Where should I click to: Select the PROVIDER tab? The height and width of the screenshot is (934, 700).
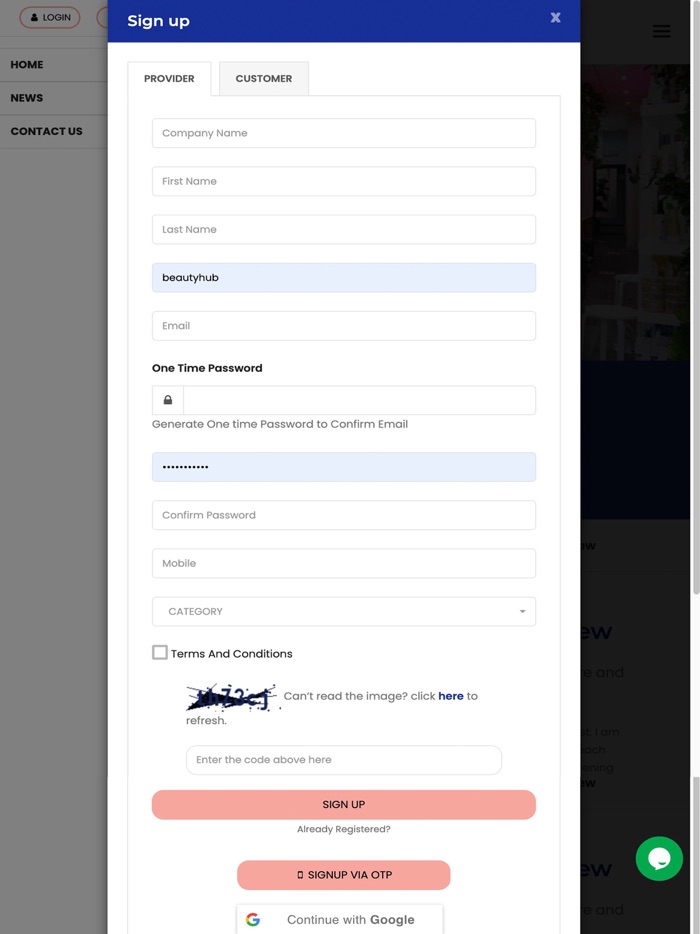coord(169,78)
